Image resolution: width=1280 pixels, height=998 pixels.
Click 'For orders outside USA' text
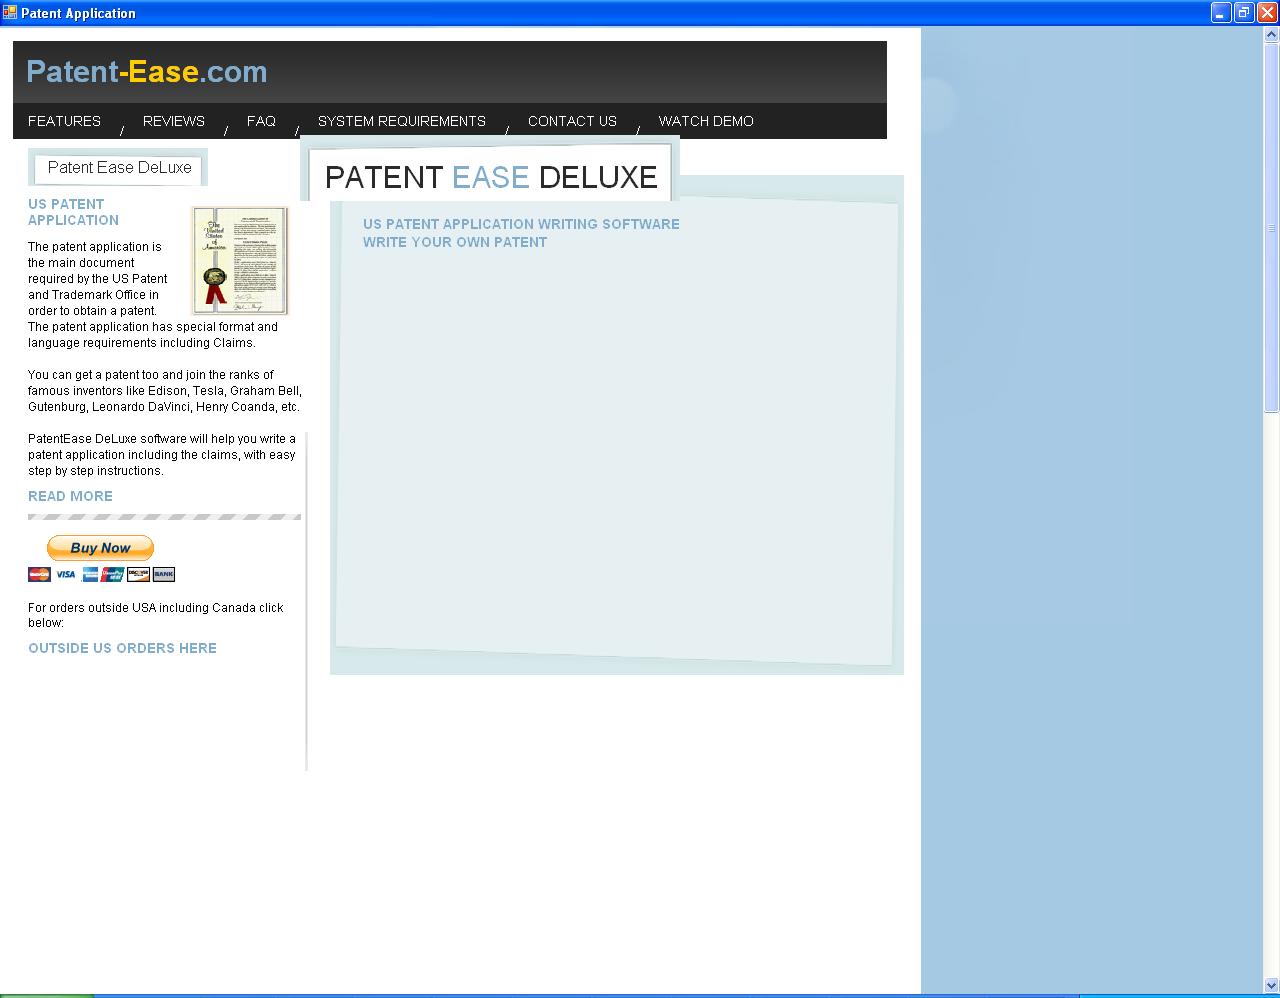point(156,615)
